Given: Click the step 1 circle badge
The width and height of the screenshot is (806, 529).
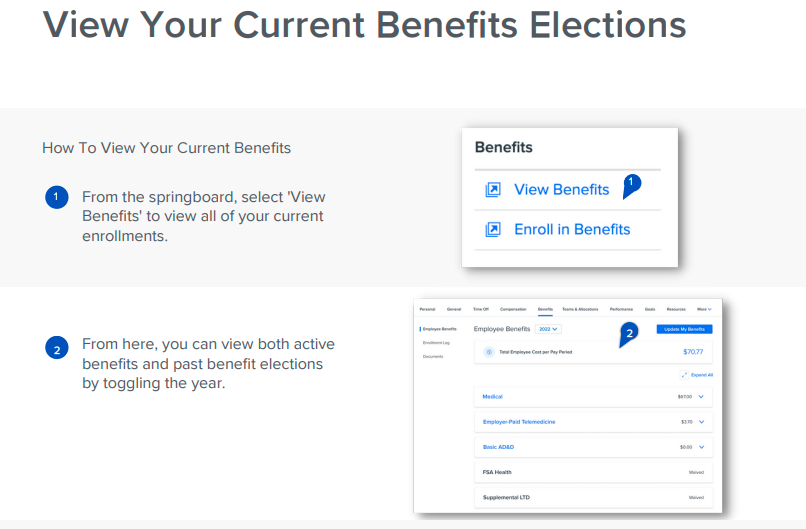Looking at the screenshot, I should [57, 197].
